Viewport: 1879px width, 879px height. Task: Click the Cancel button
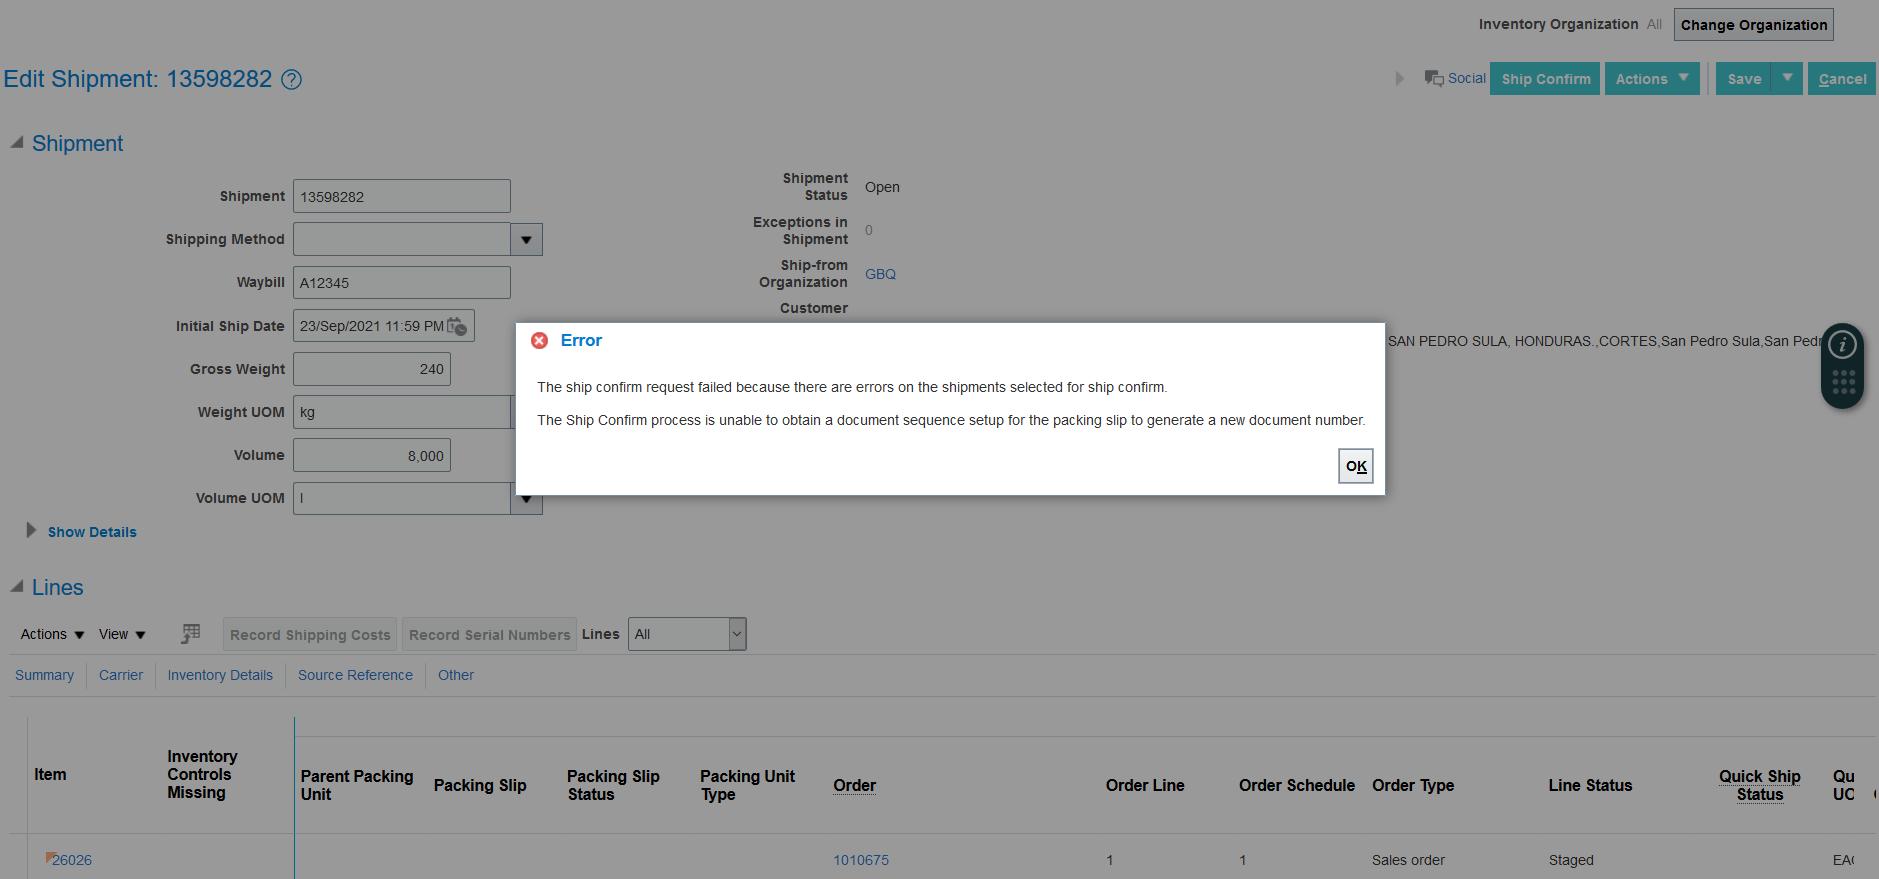click(1842, 79)
